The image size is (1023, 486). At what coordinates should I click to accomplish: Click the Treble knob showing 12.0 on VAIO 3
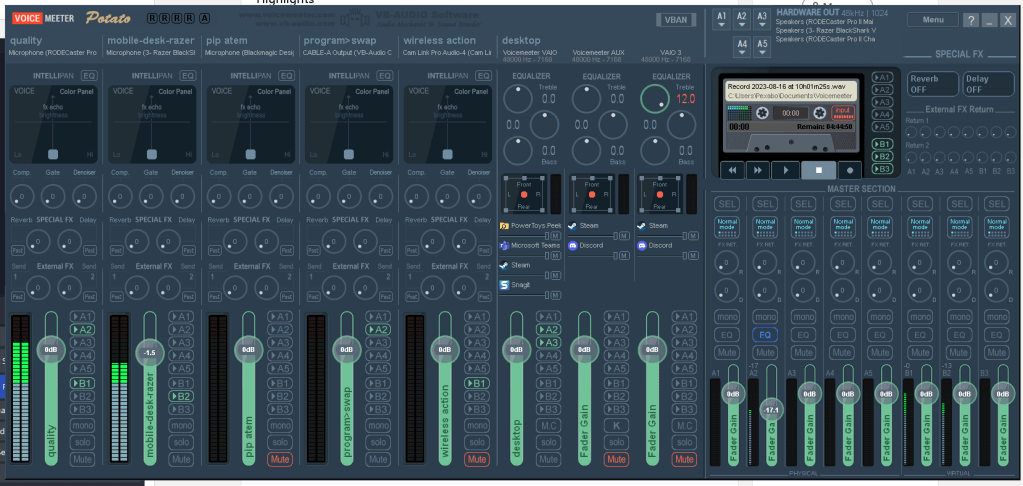click(x=654, y=98)
